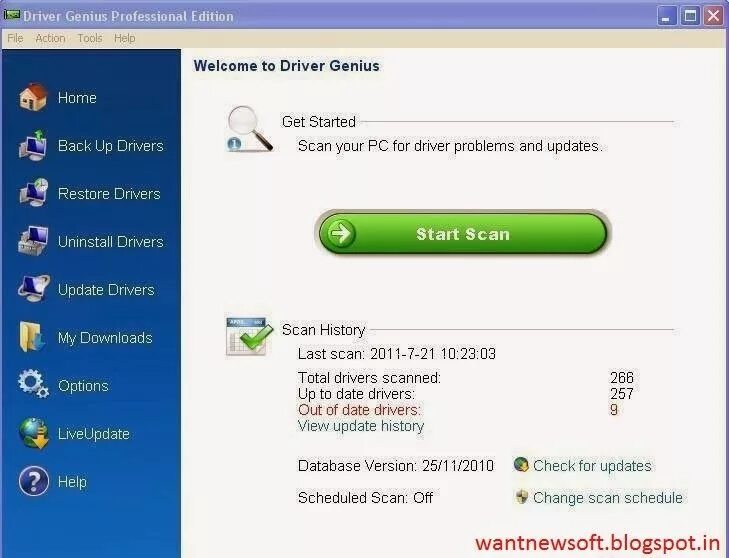This screenshot has width=729, height=558.
Task: Open Options sidebar label
Action: point(83,385)
